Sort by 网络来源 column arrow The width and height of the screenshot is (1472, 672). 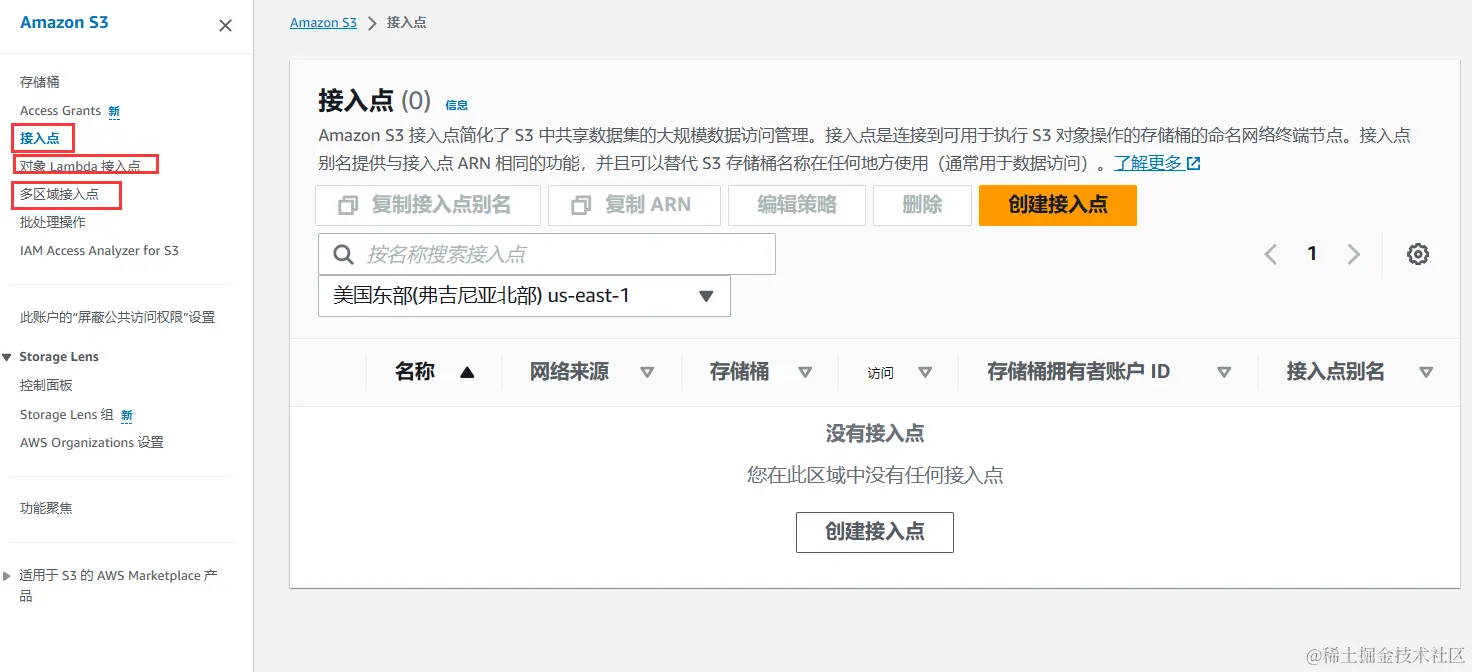pos(647,372)
